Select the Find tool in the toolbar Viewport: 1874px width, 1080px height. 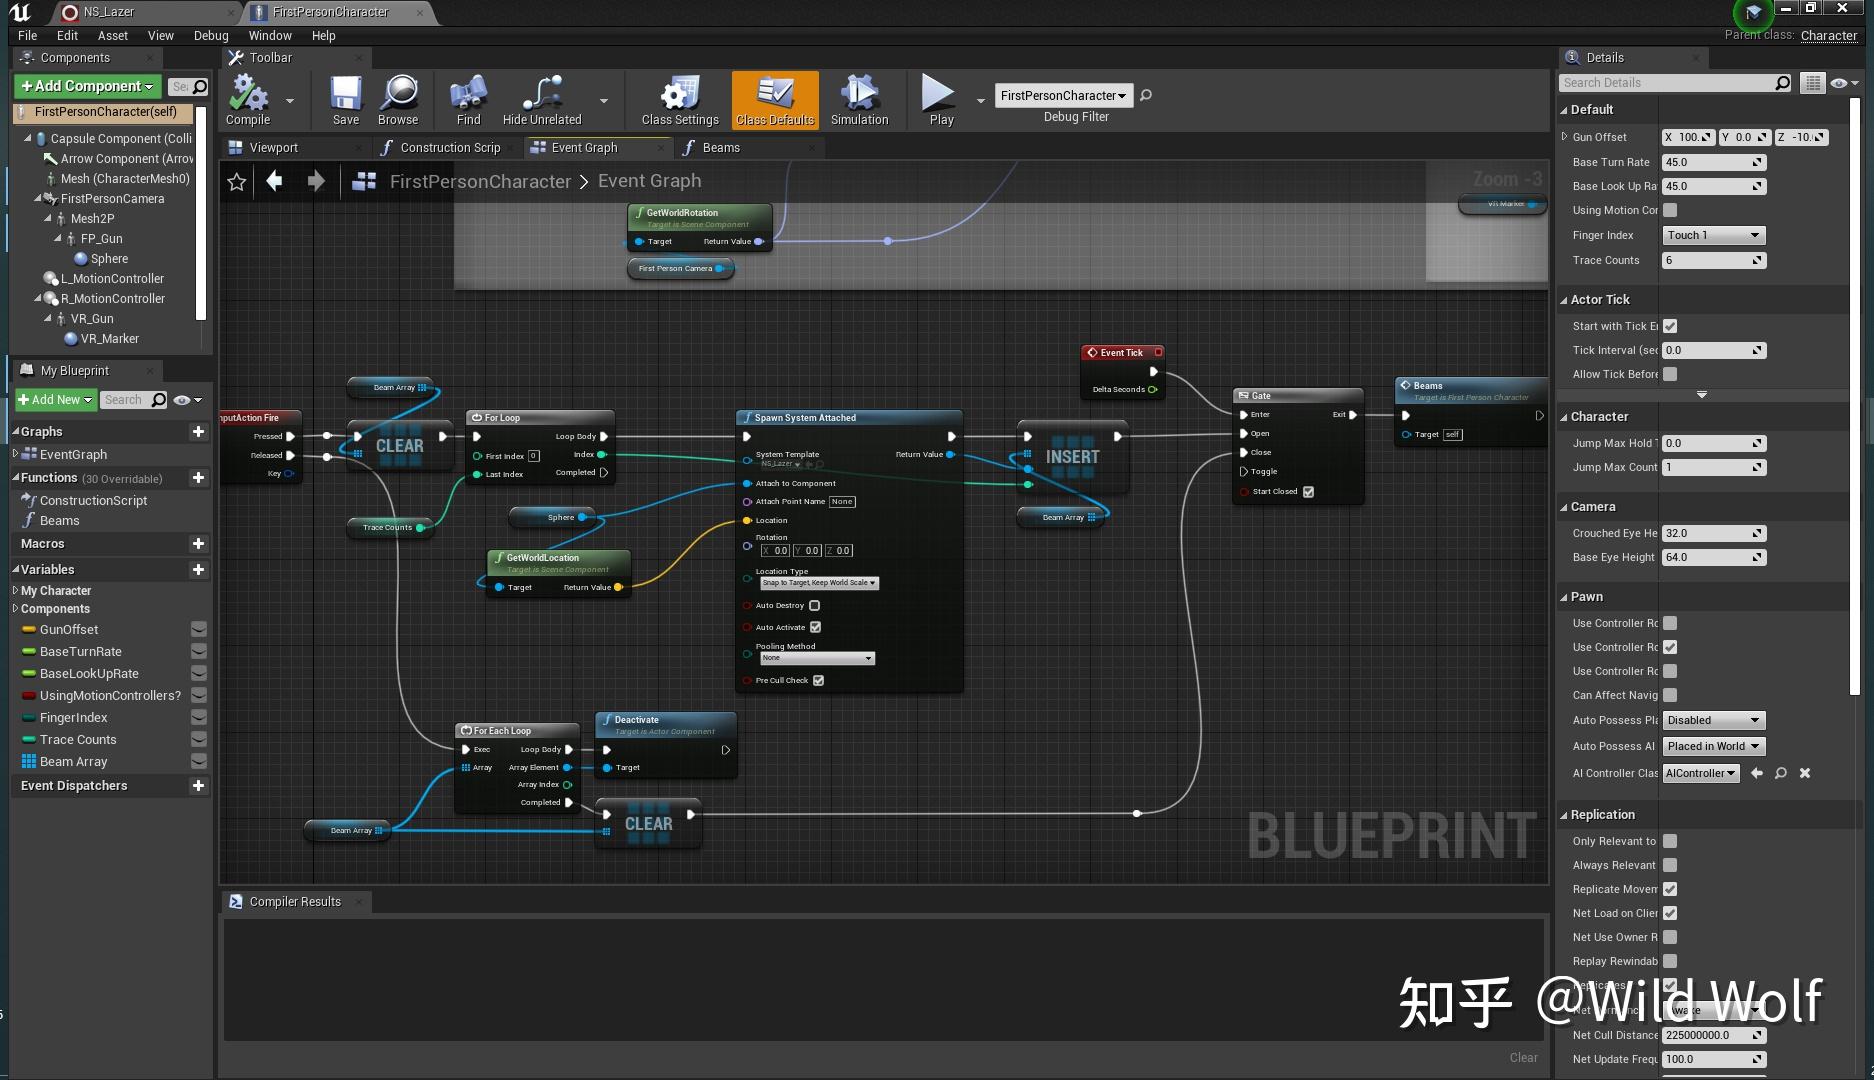pyautogui.click(x=466, y=98)
